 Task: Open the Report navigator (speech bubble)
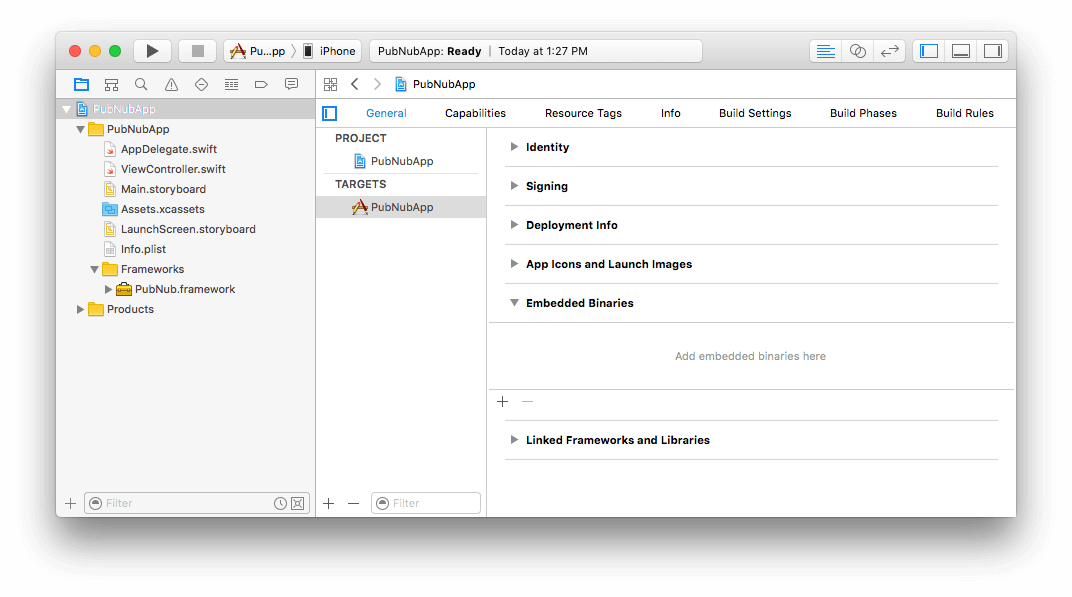click(x=291, y=84)
